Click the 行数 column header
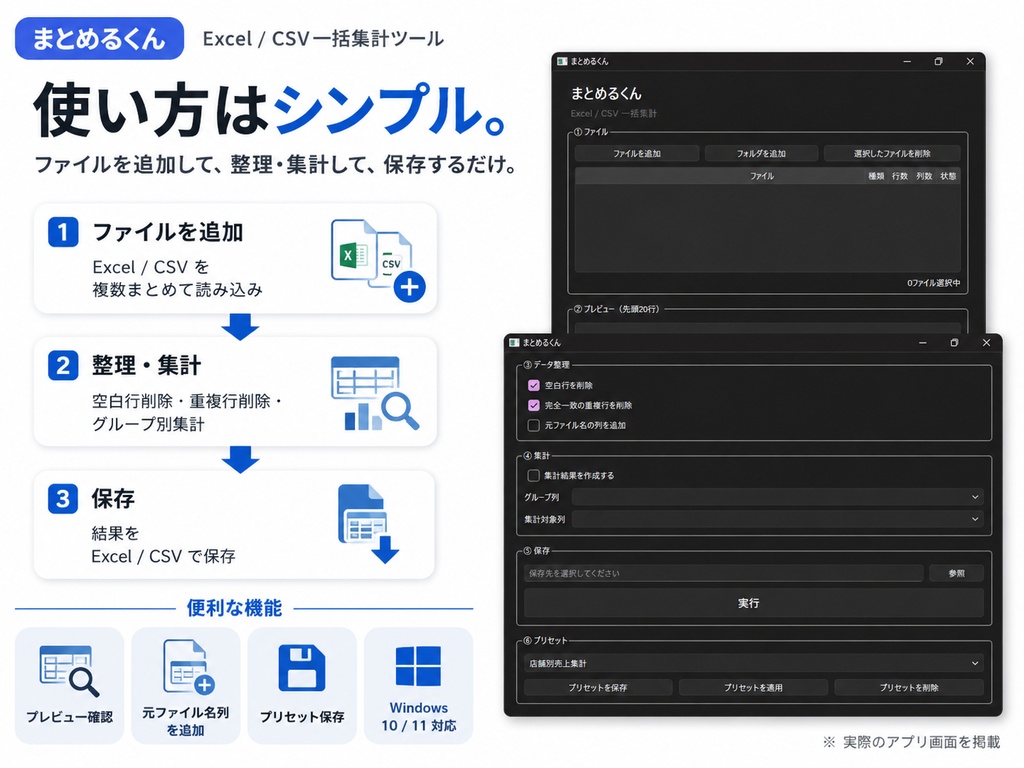Viewport: 1024px width, 768px height. [900, 176]
